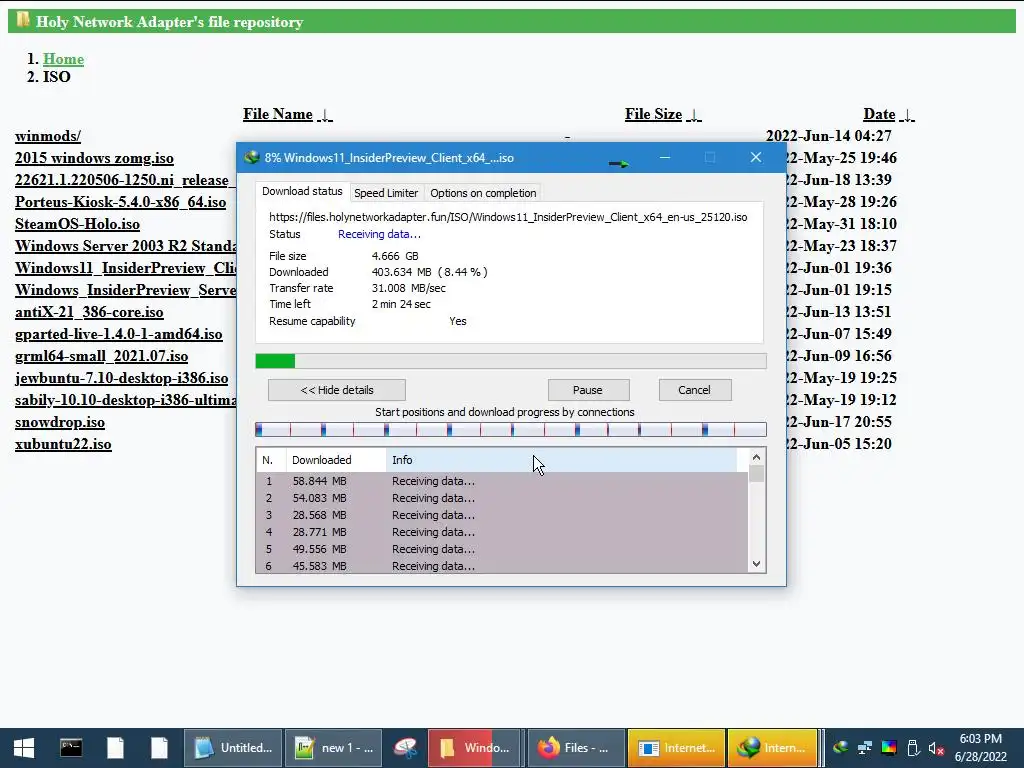Cancel the current download
Image resolution: width=1024 pixels, height=768 pixels.
click(695, 390)
